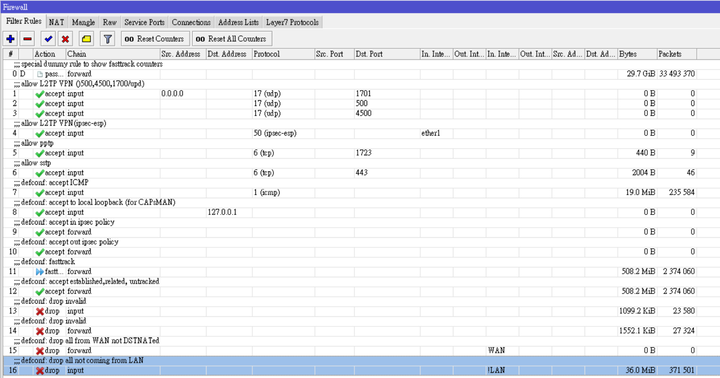720x378 pixels.
Task: Go to the Service Ports tab
Action: pos(144,22)
